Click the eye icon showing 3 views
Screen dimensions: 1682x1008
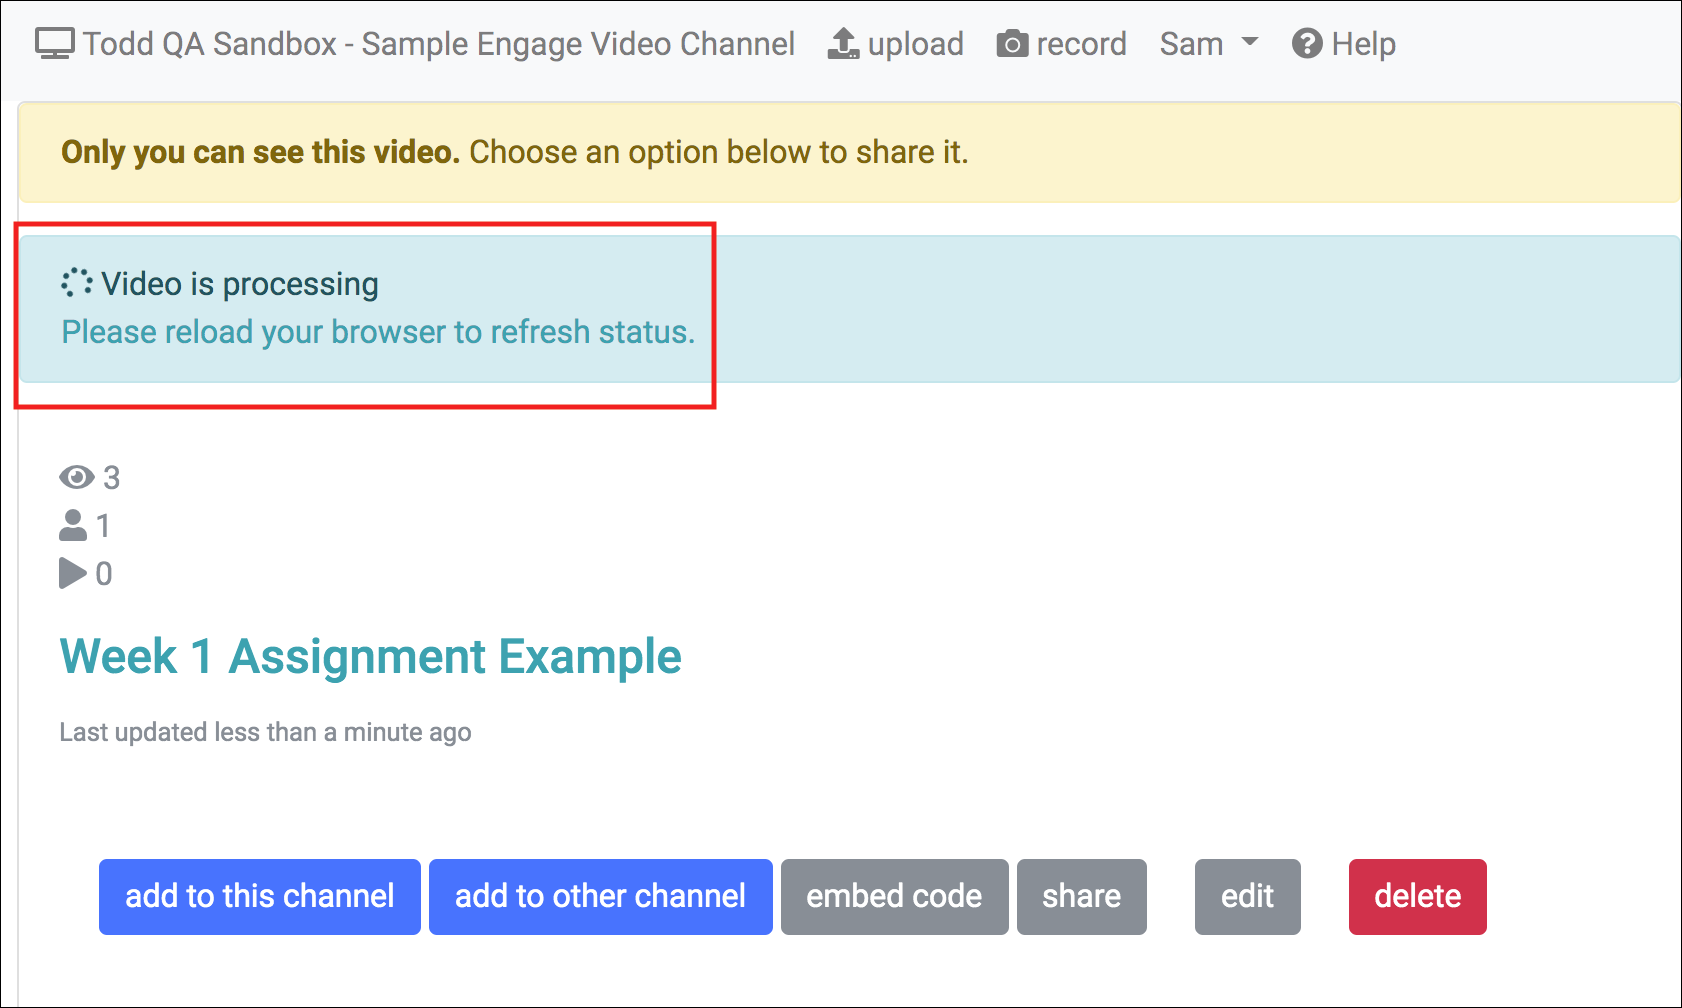click(x=75, y=477)
